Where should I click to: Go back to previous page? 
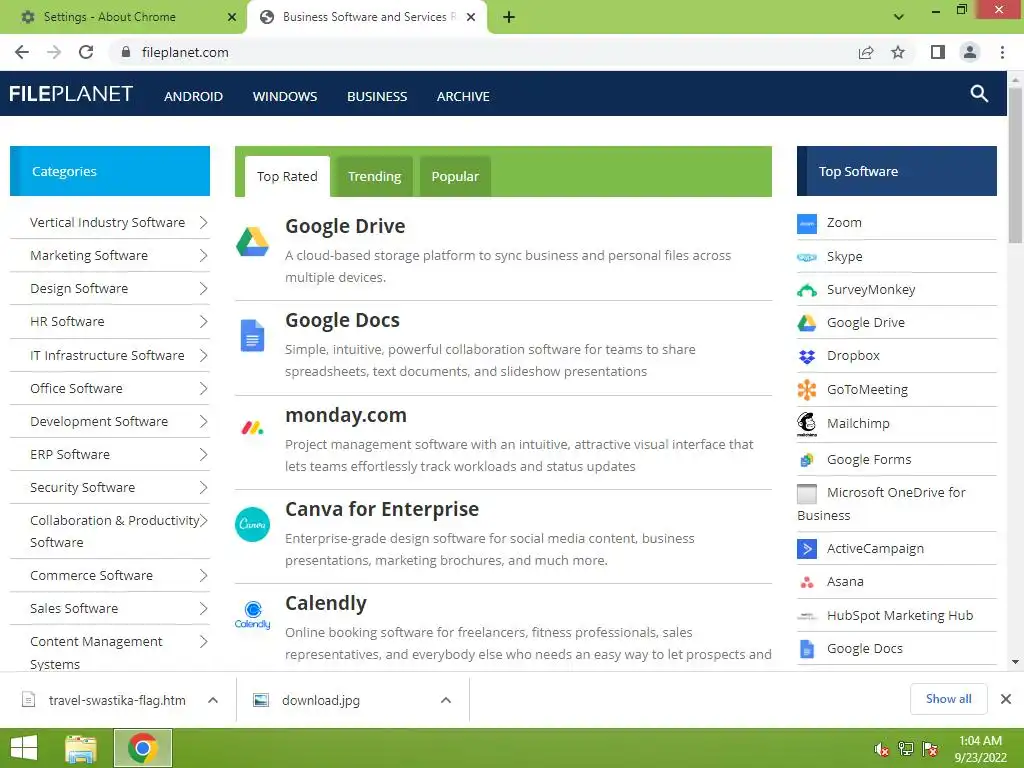pyautogui.click(x=22, y=52)
